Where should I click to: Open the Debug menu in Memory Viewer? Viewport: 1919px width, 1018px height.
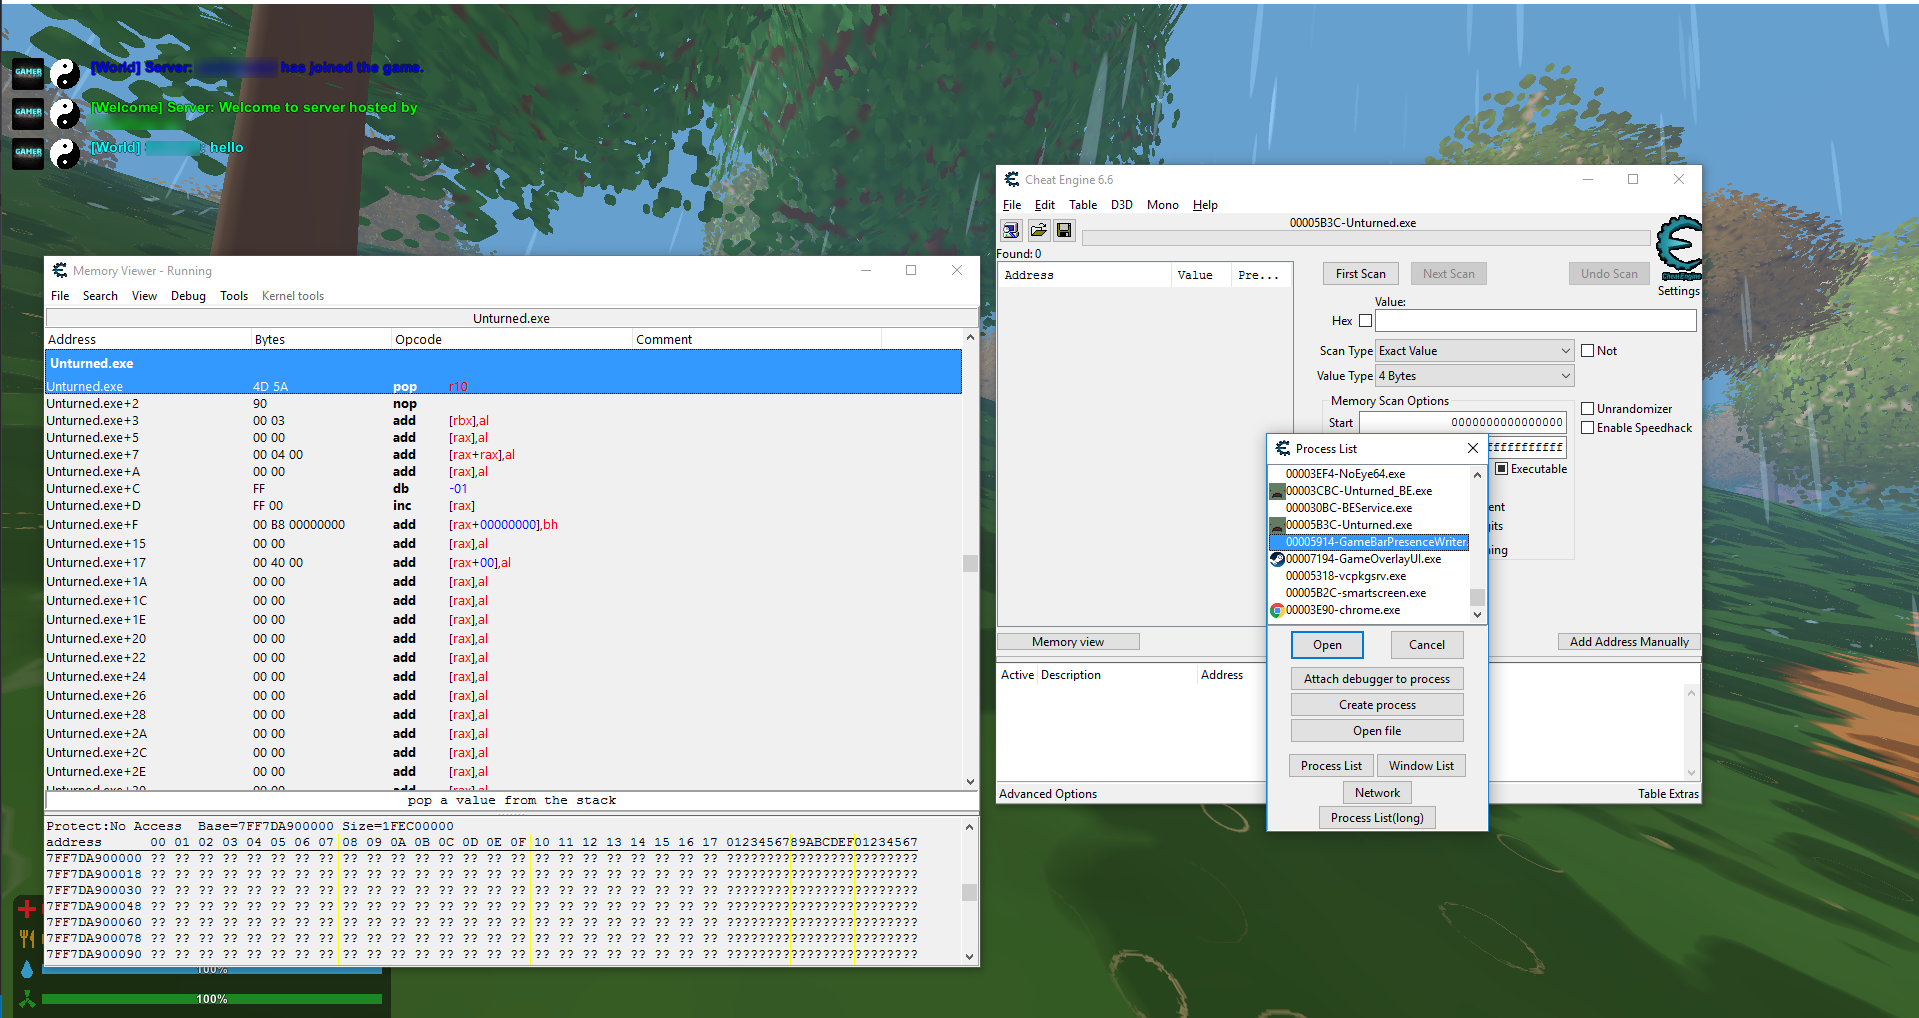(188, 296)
